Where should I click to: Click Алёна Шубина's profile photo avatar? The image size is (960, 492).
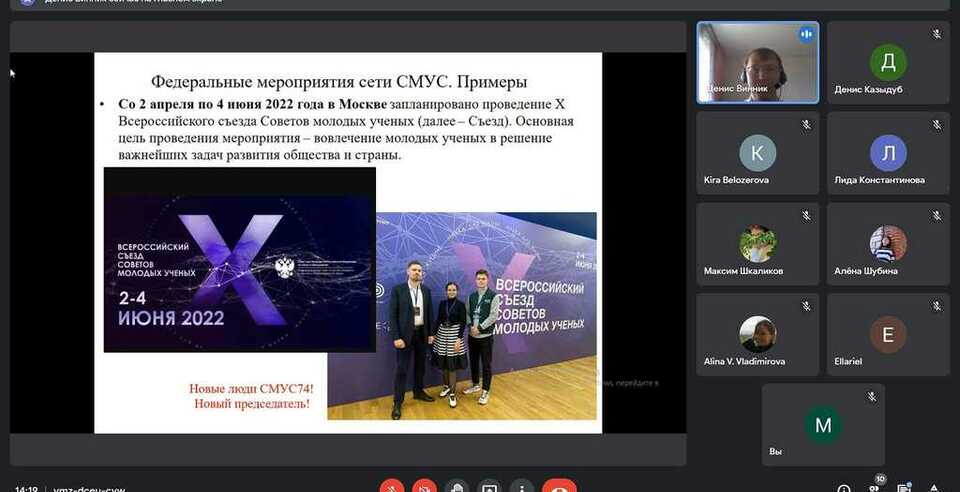(x=888, y=244)
